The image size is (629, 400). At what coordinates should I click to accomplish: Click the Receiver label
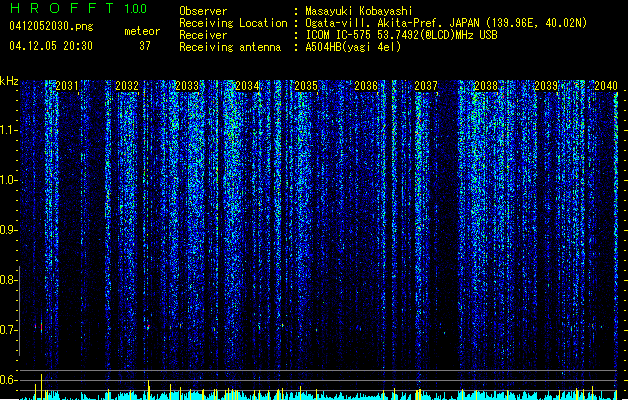203,35
